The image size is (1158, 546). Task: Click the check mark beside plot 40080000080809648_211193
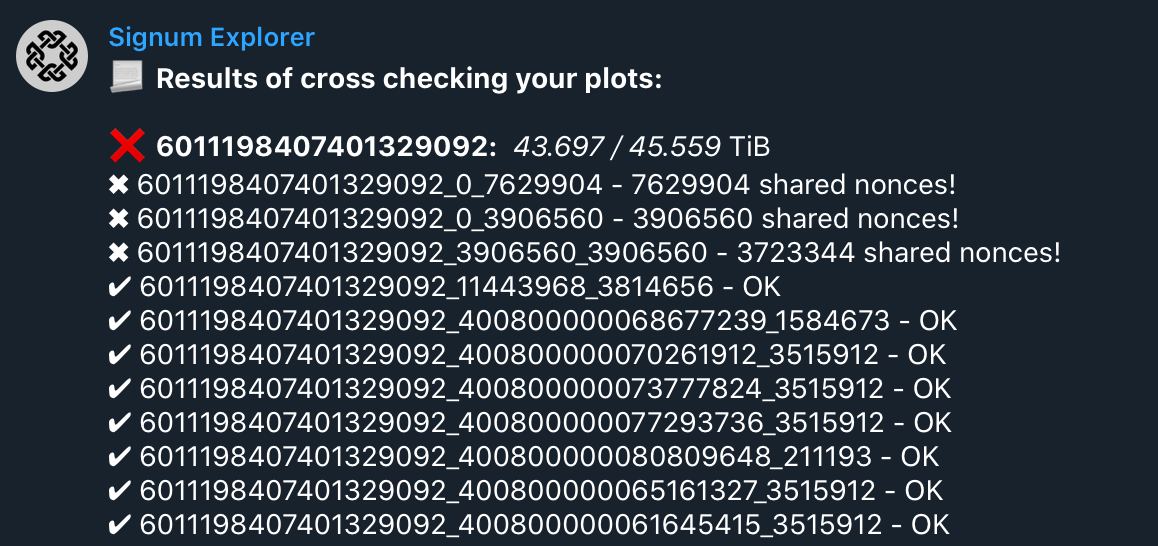coord(118,456)
